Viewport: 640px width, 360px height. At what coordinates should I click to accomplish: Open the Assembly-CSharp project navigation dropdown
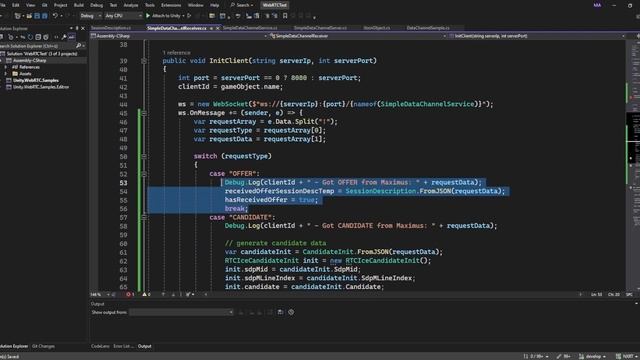point(179,36)
